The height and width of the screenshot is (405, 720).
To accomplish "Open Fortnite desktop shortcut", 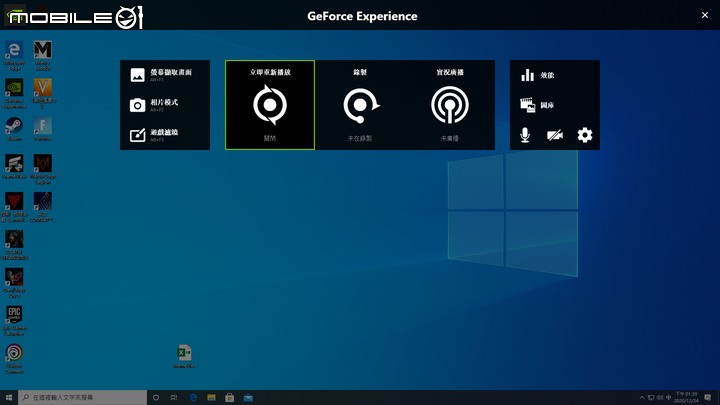I will click(x=43, y=129).
